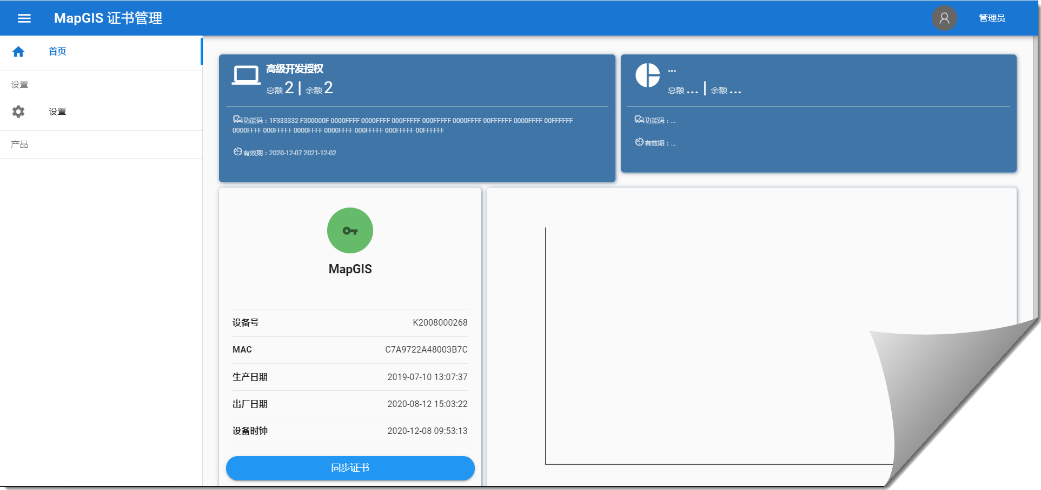Click the settings gear icon
The height and width of the screenshot is (490, 1041).
pos(18,112)
